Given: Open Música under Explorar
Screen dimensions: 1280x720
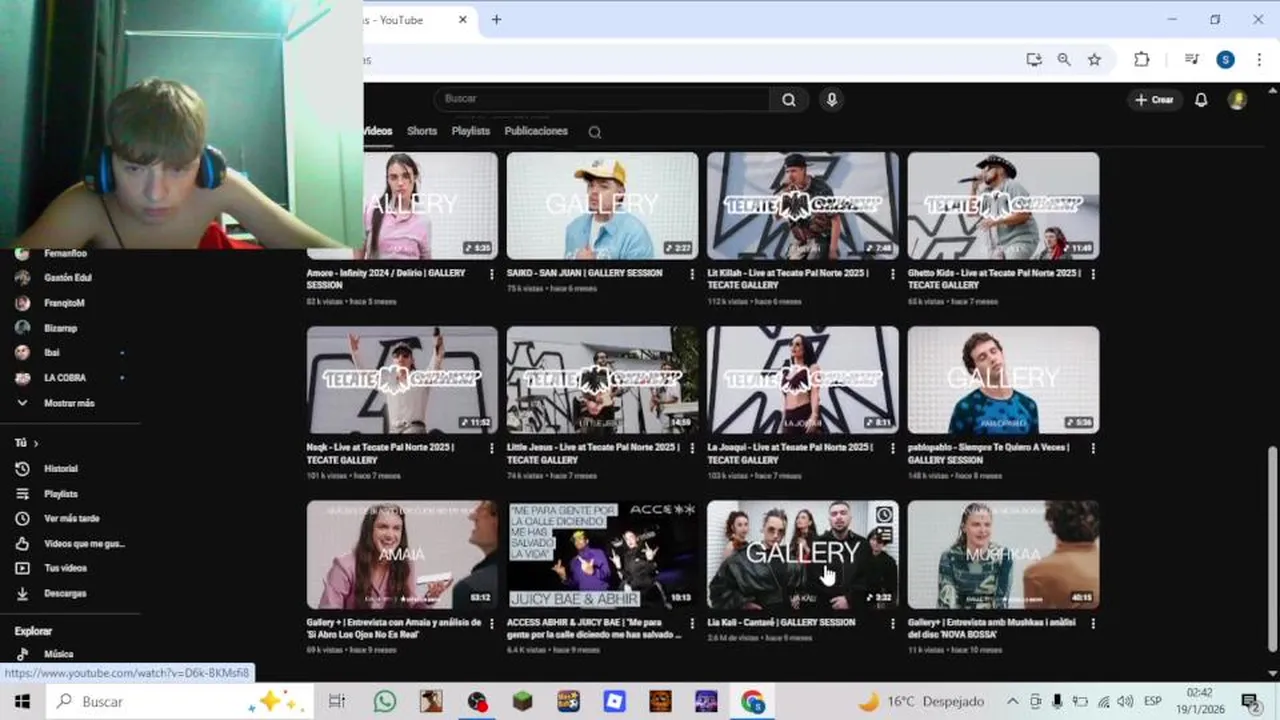Looking at the screenshot, I should (60, 654).
